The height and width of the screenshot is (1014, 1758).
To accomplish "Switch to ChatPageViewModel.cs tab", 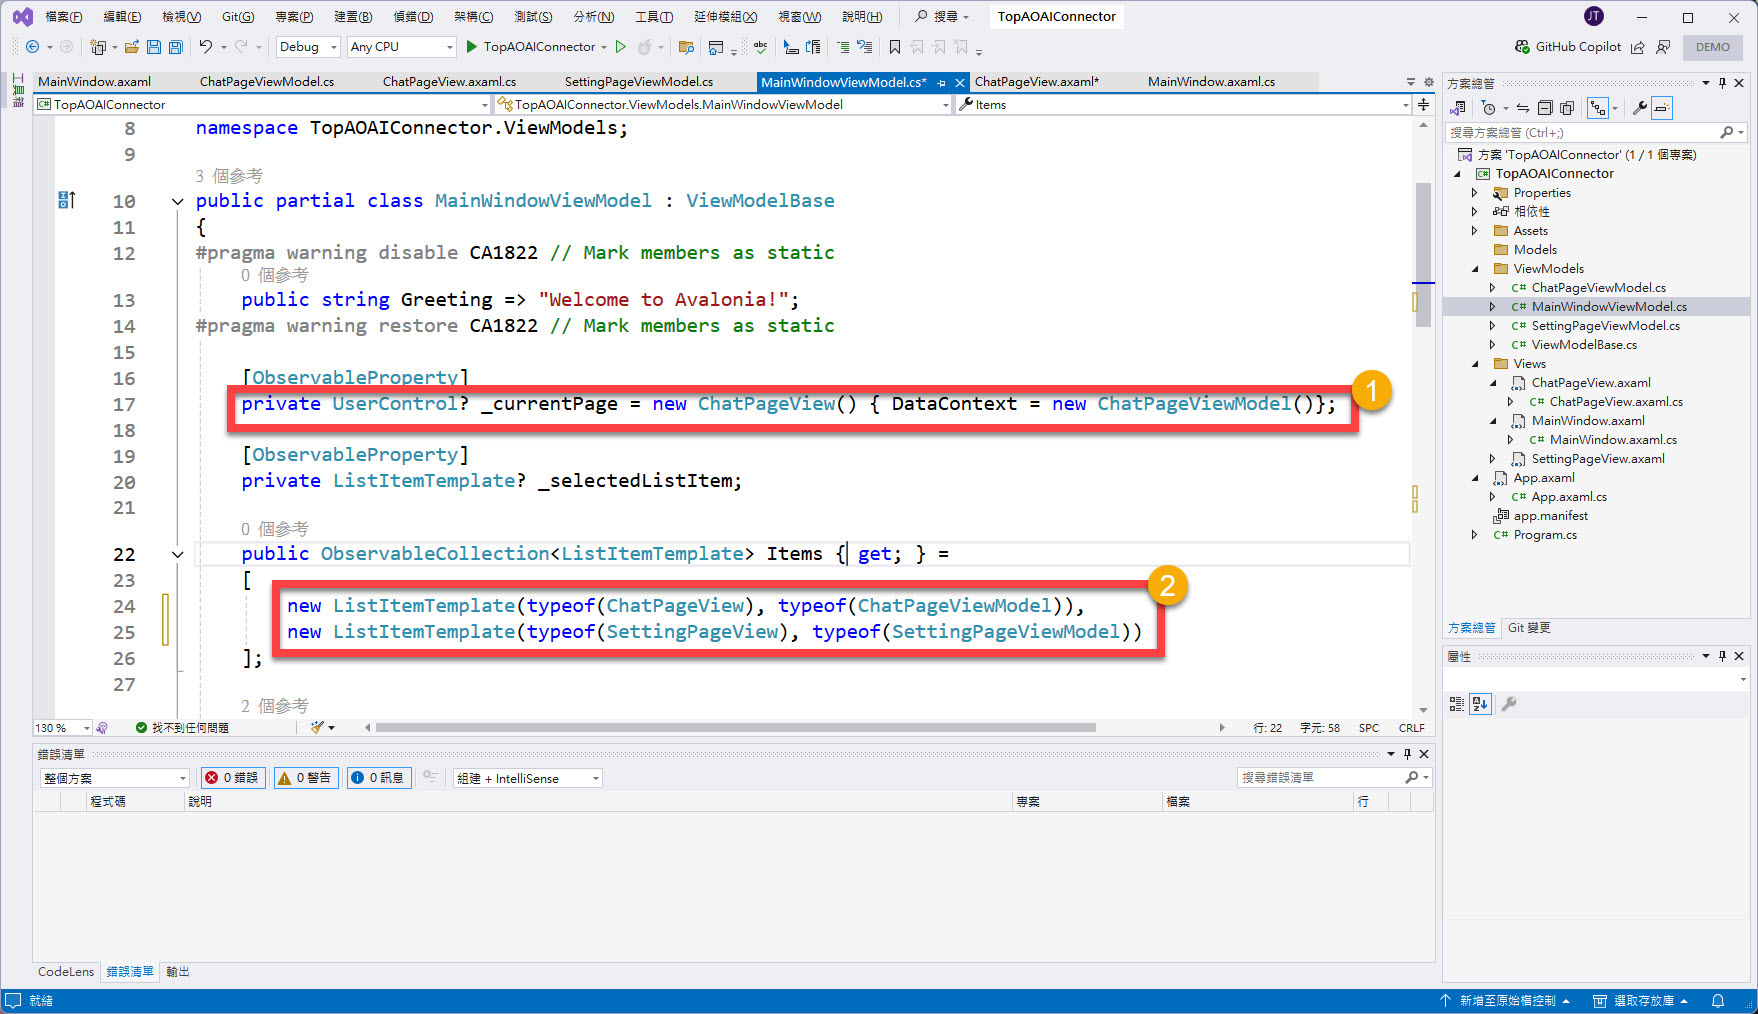I will (267, 82).
